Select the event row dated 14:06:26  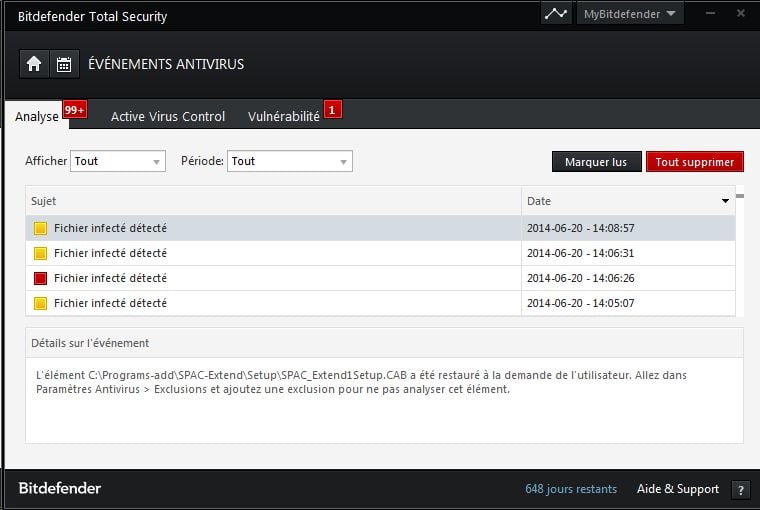point(380,278)
